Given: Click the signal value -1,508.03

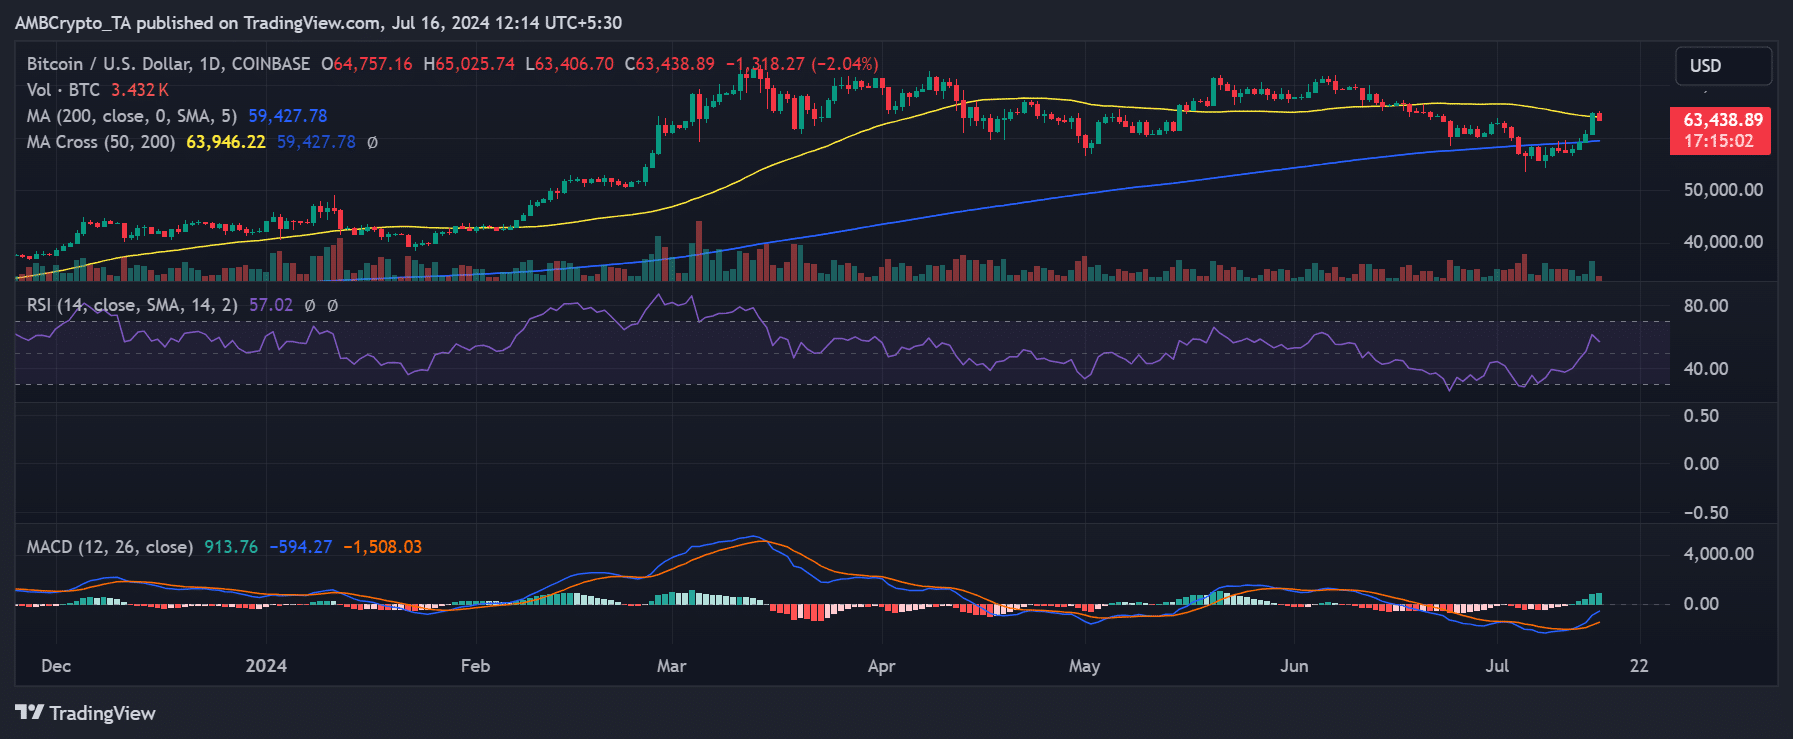Looking at the screenshot, I should [x=383, y=547].
